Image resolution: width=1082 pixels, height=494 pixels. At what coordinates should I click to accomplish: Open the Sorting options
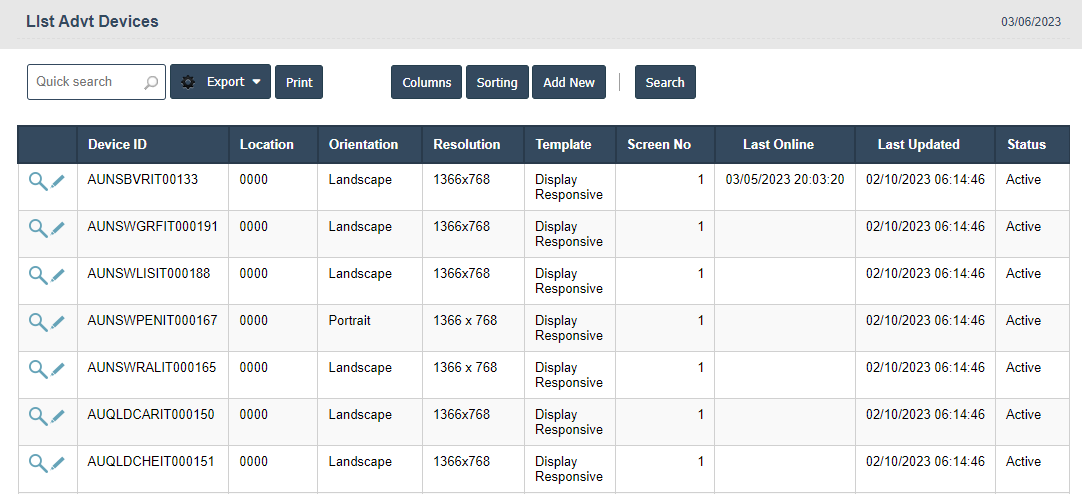497,82
